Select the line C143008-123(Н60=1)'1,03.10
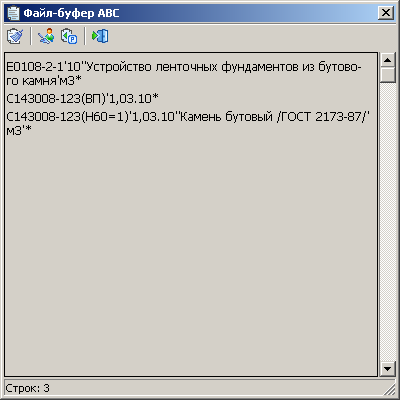The height and width of the screenshot is (400, 400). point(188,123)
